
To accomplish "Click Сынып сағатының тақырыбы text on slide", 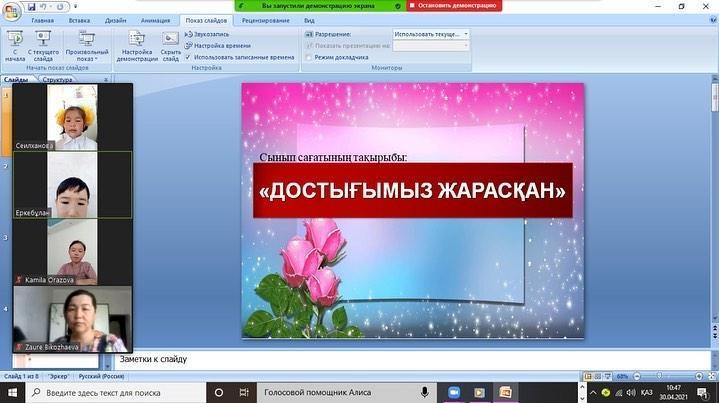I will (333, 157).
